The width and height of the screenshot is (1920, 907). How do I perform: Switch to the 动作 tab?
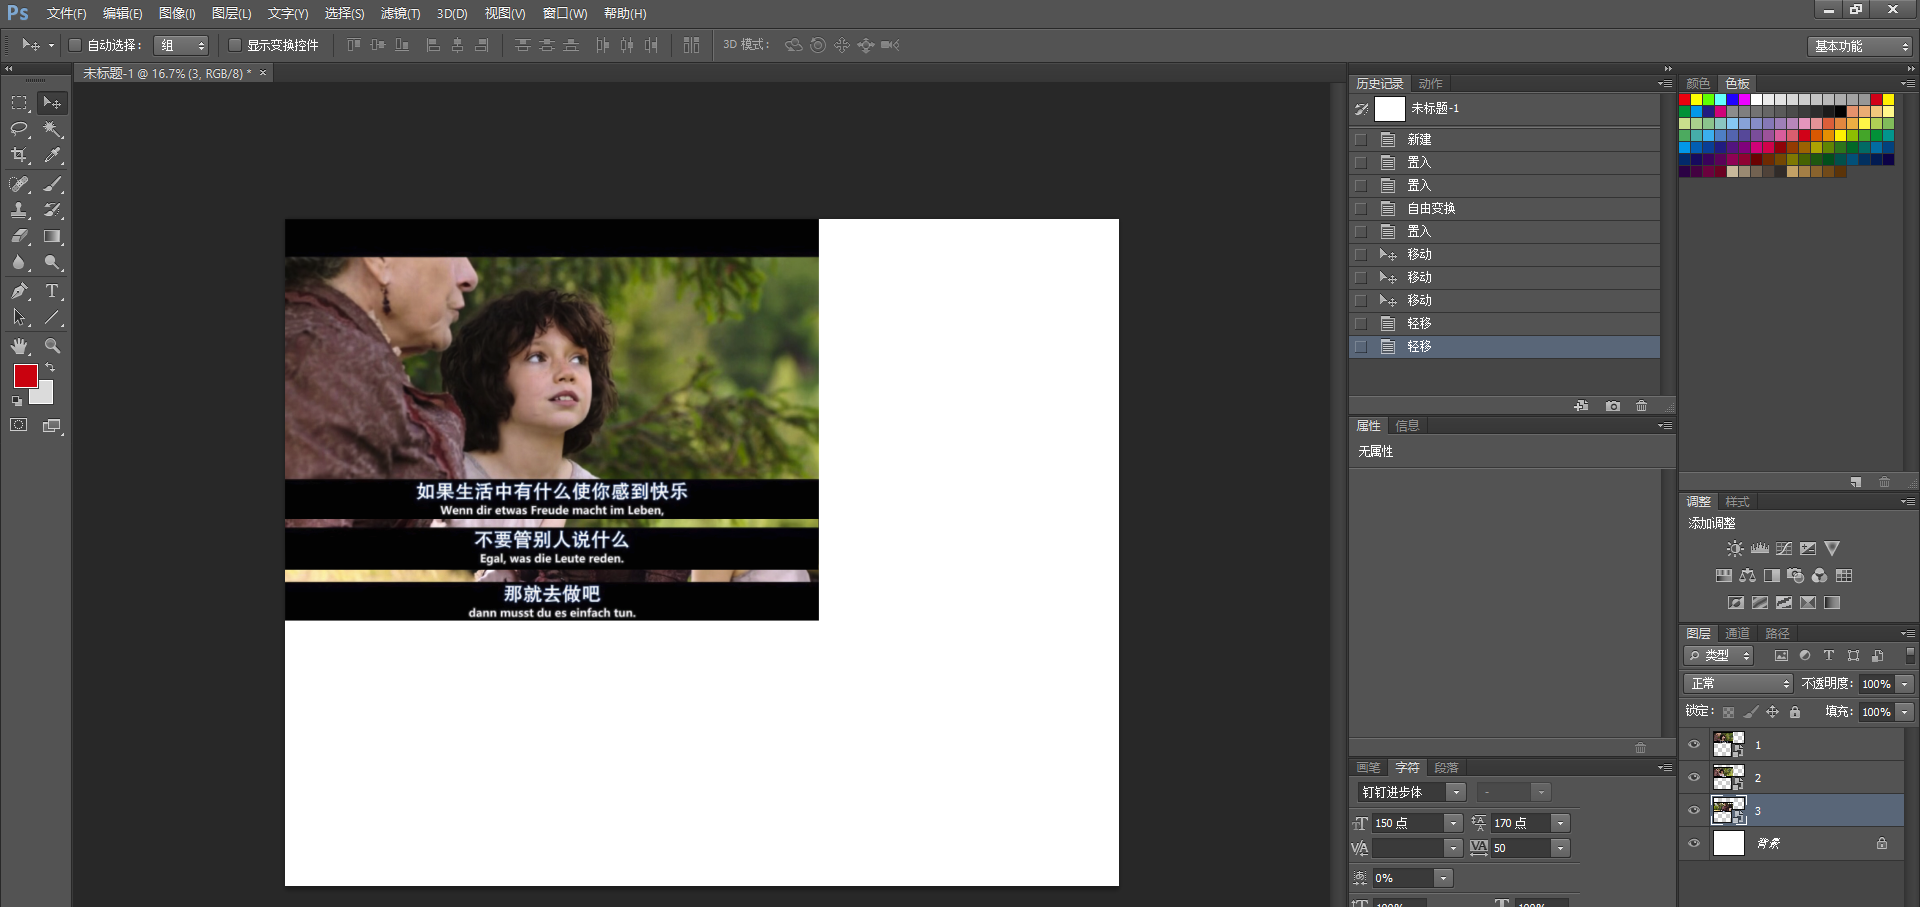coord(1430,84)
